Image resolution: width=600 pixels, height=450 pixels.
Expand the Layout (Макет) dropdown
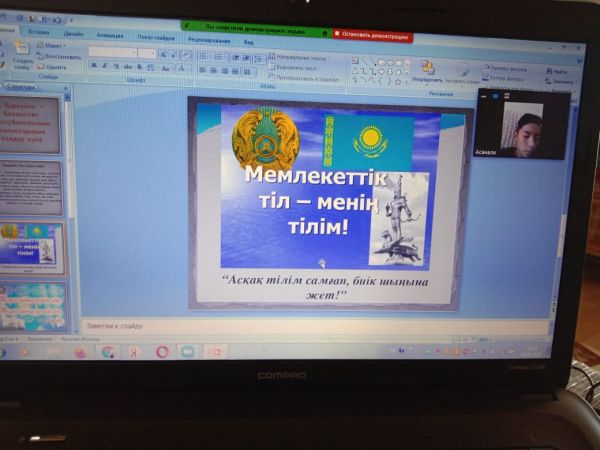coord(54,45)
